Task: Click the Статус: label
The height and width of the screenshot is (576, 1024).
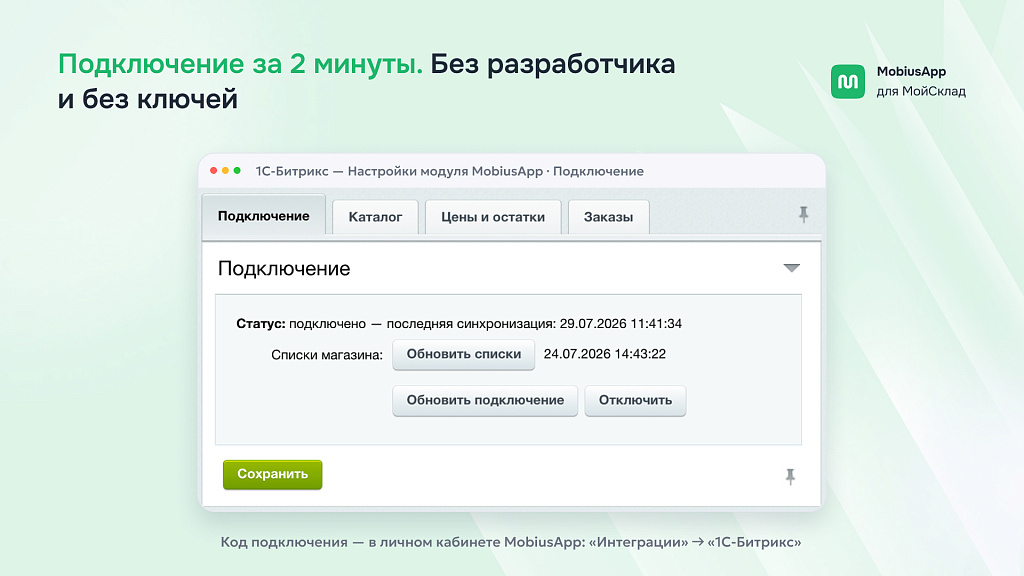Action: [261, 323]
